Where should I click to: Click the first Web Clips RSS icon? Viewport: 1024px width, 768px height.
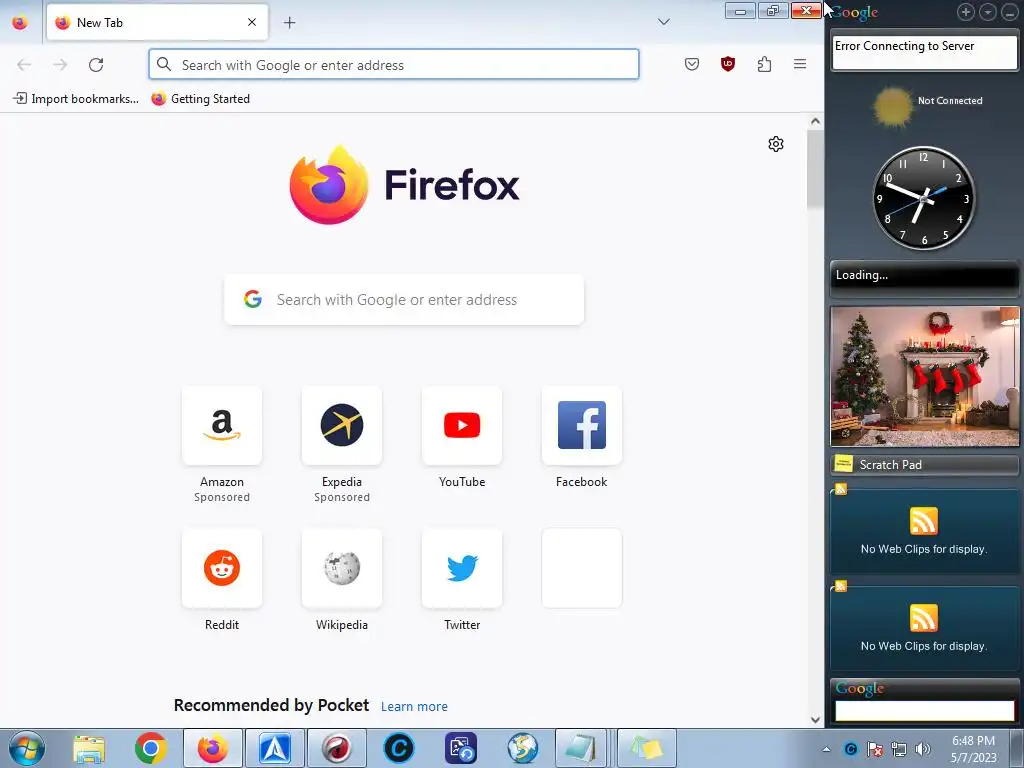point(923,521)
